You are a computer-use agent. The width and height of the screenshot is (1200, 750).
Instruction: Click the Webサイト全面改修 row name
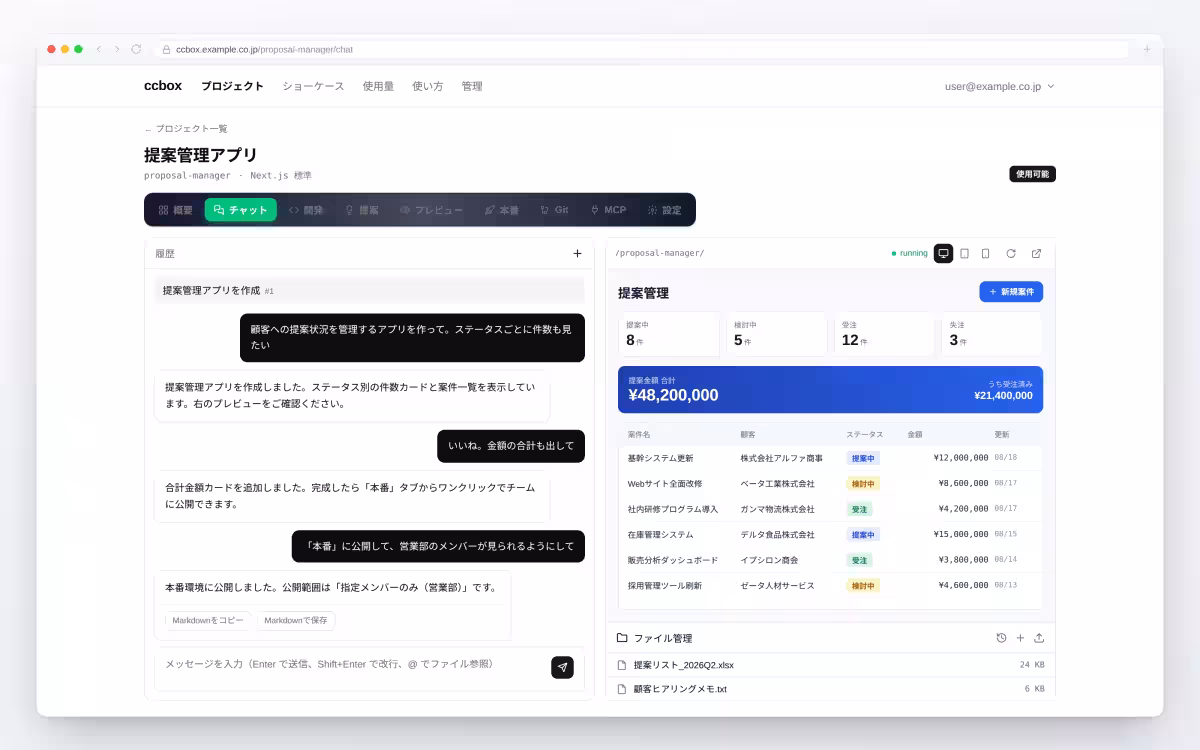point(665,484)
